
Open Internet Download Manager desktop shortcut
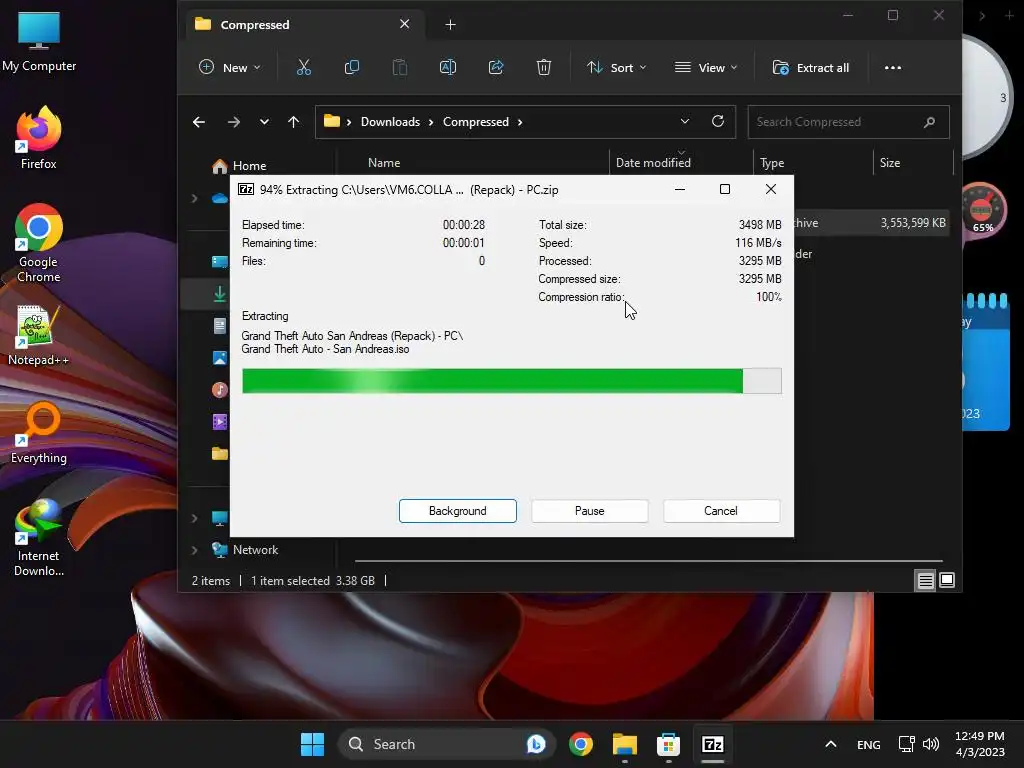pyautogui.click(x=39, y=538)
